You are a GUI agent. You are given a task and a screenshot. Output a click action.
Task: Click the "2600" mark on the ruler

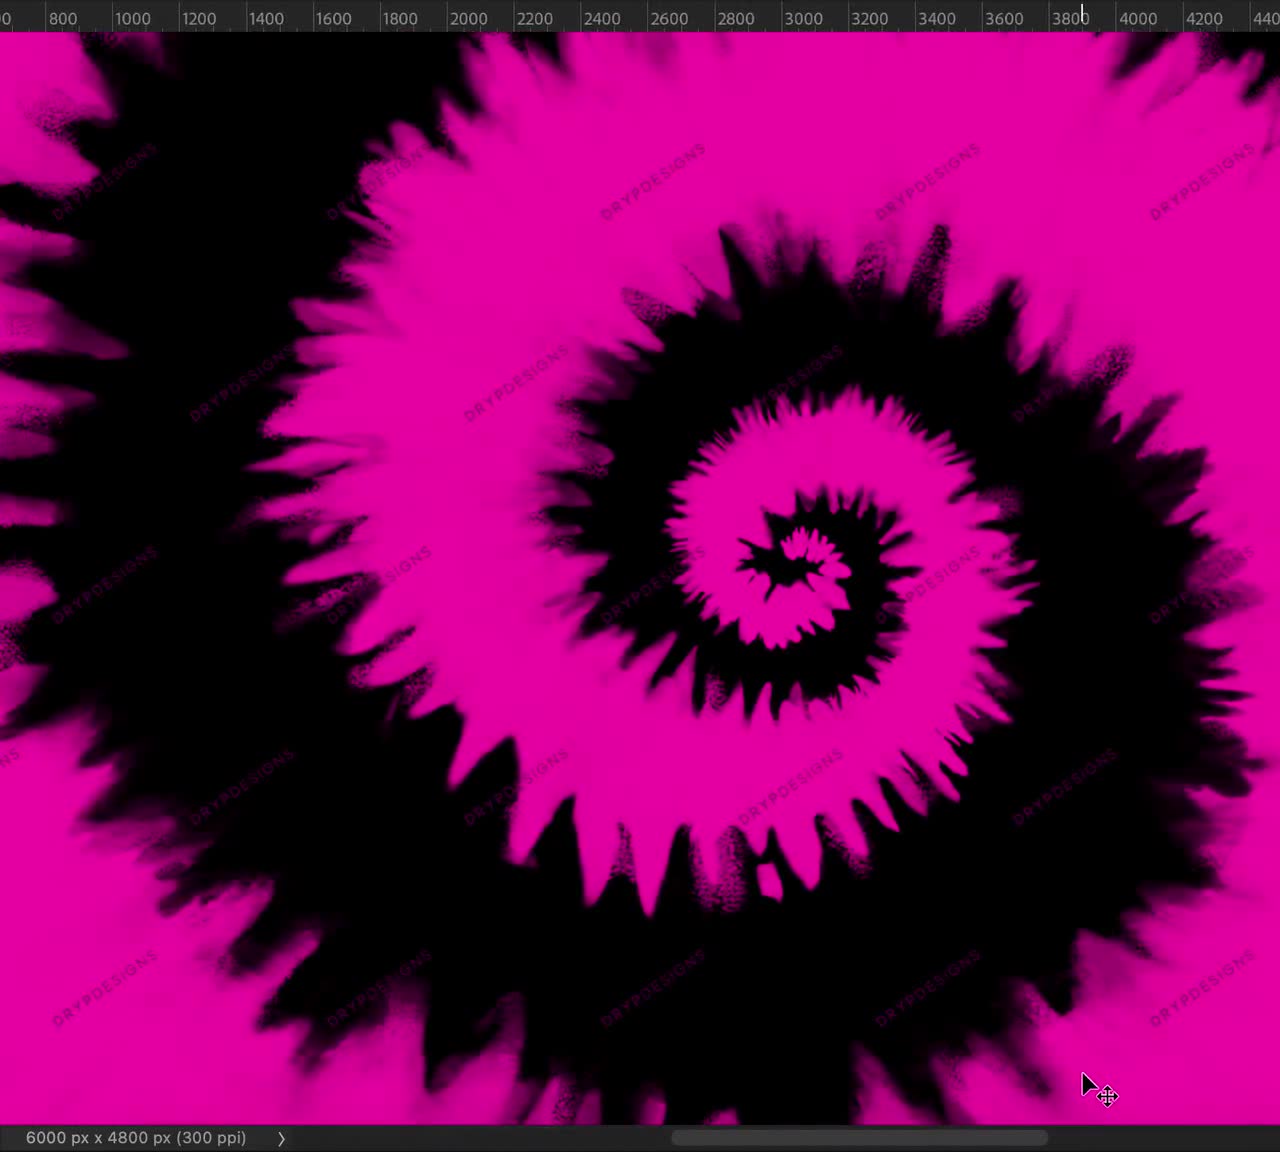tap(669, 19)
